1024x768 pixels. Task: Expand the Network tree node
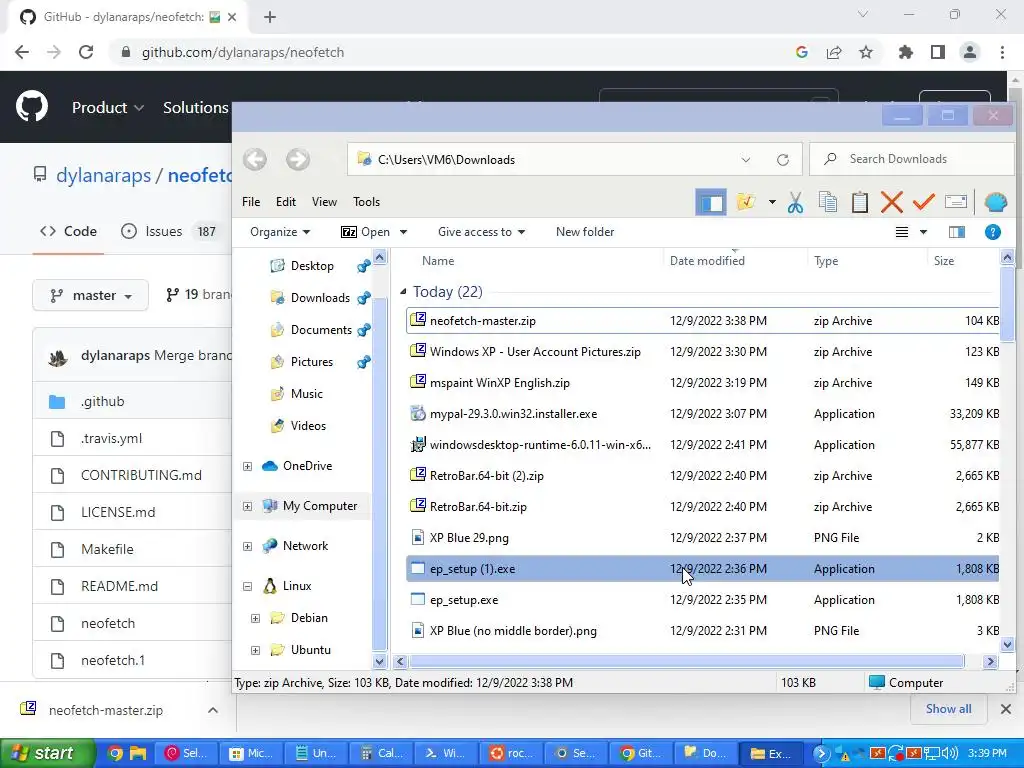(x=248, y=546)
